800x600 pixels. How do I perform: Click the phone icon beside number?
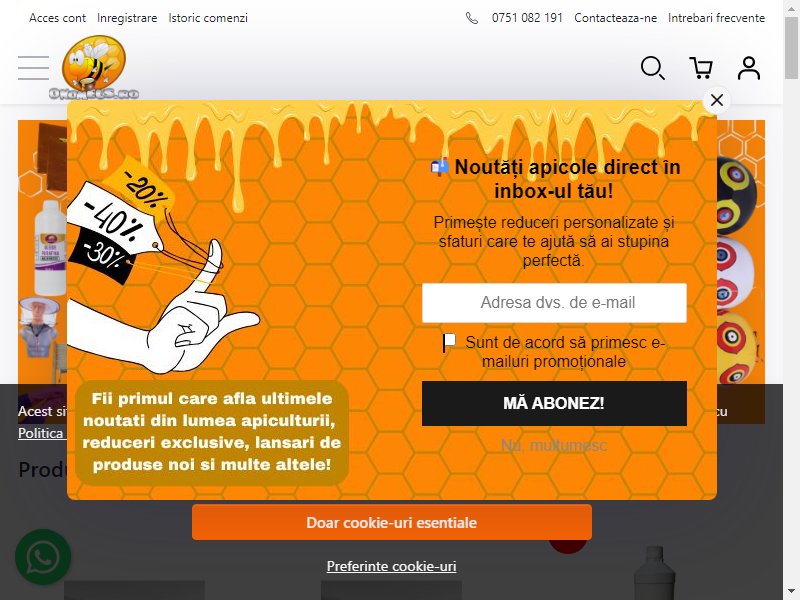(x=472, y=18)
